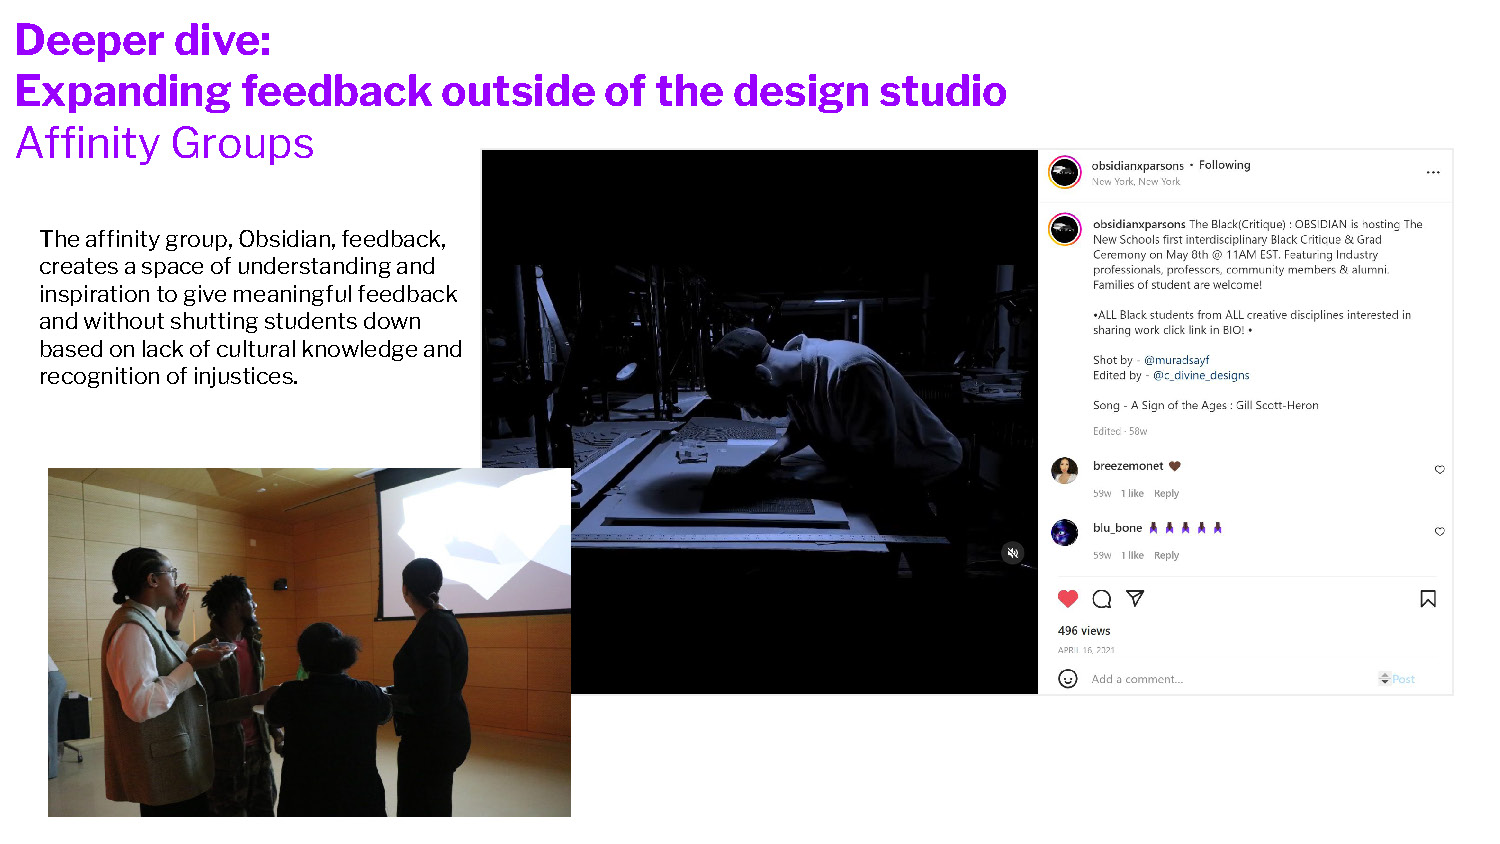Open emoji picker in comment box

(1068, 679)
